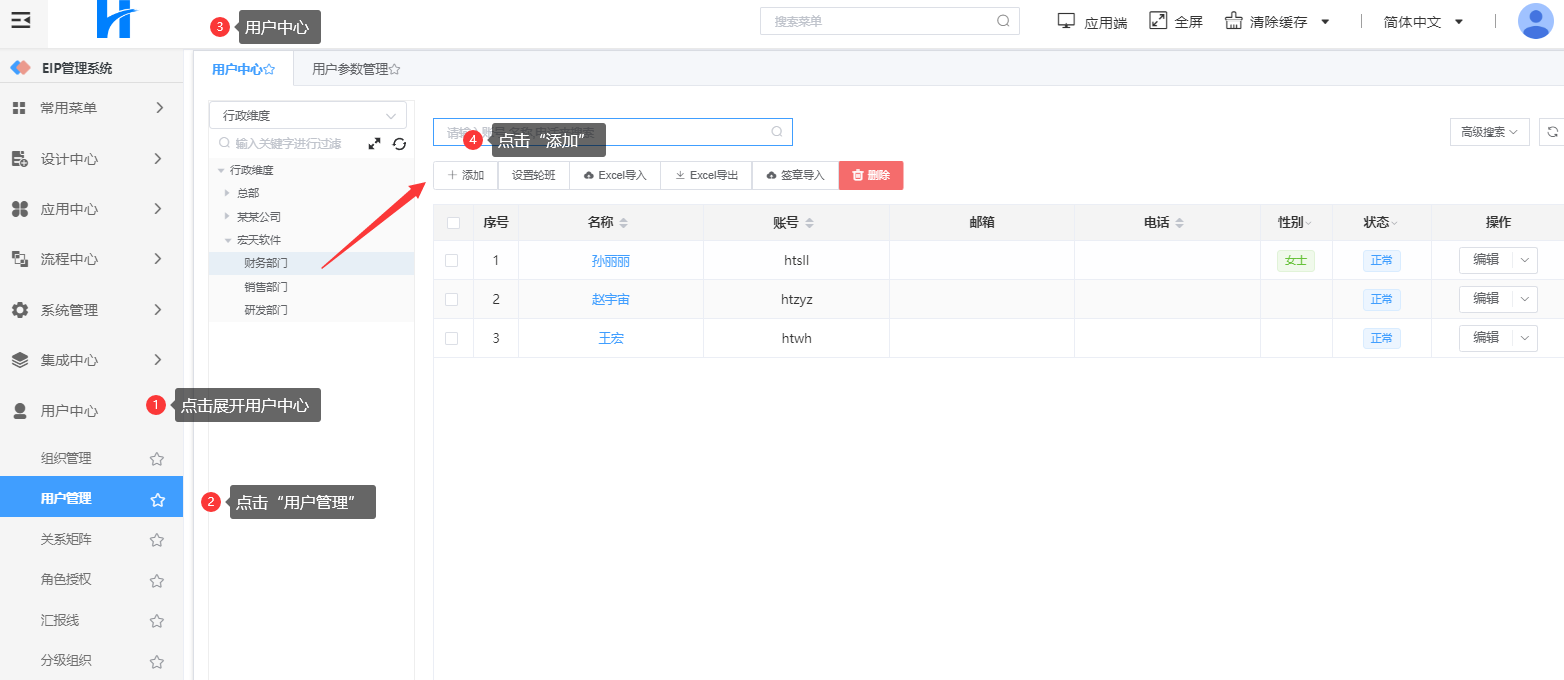Favorite 用户管理 with the star icon
The image size is (1564, 680).
tap(157, 500)
